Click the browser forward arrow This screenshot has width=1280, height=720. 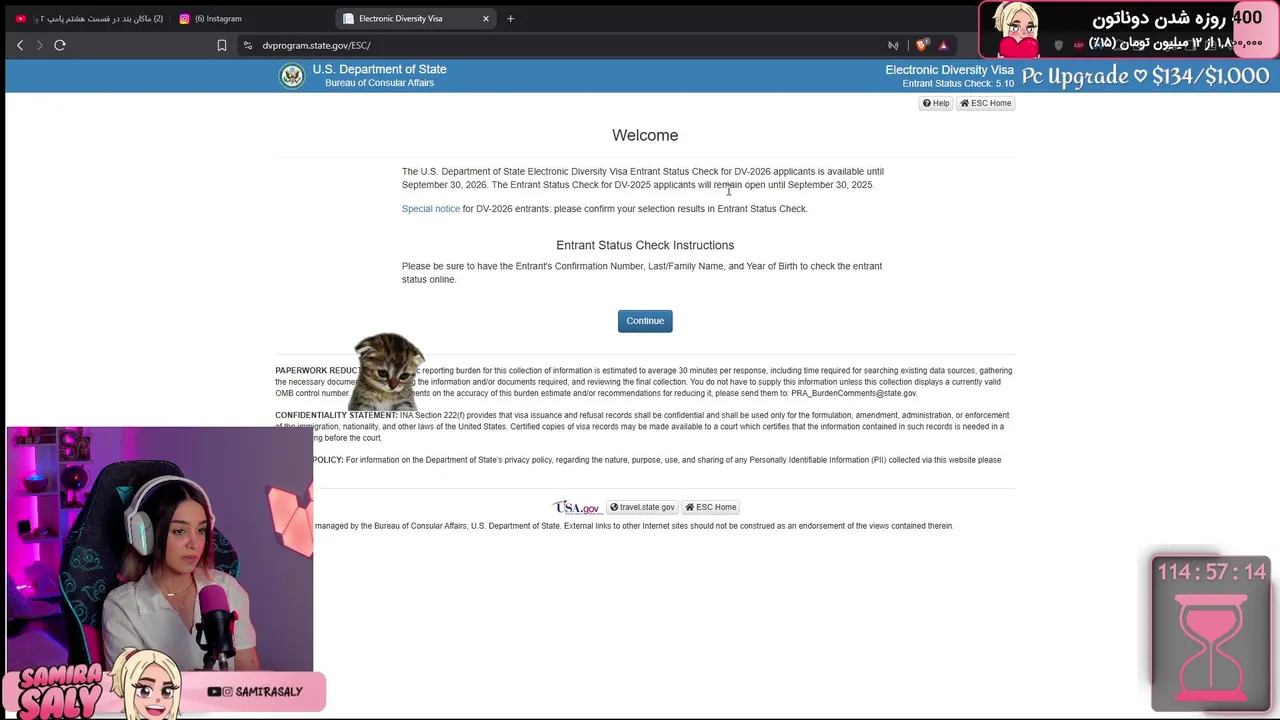tap(40, 45)
